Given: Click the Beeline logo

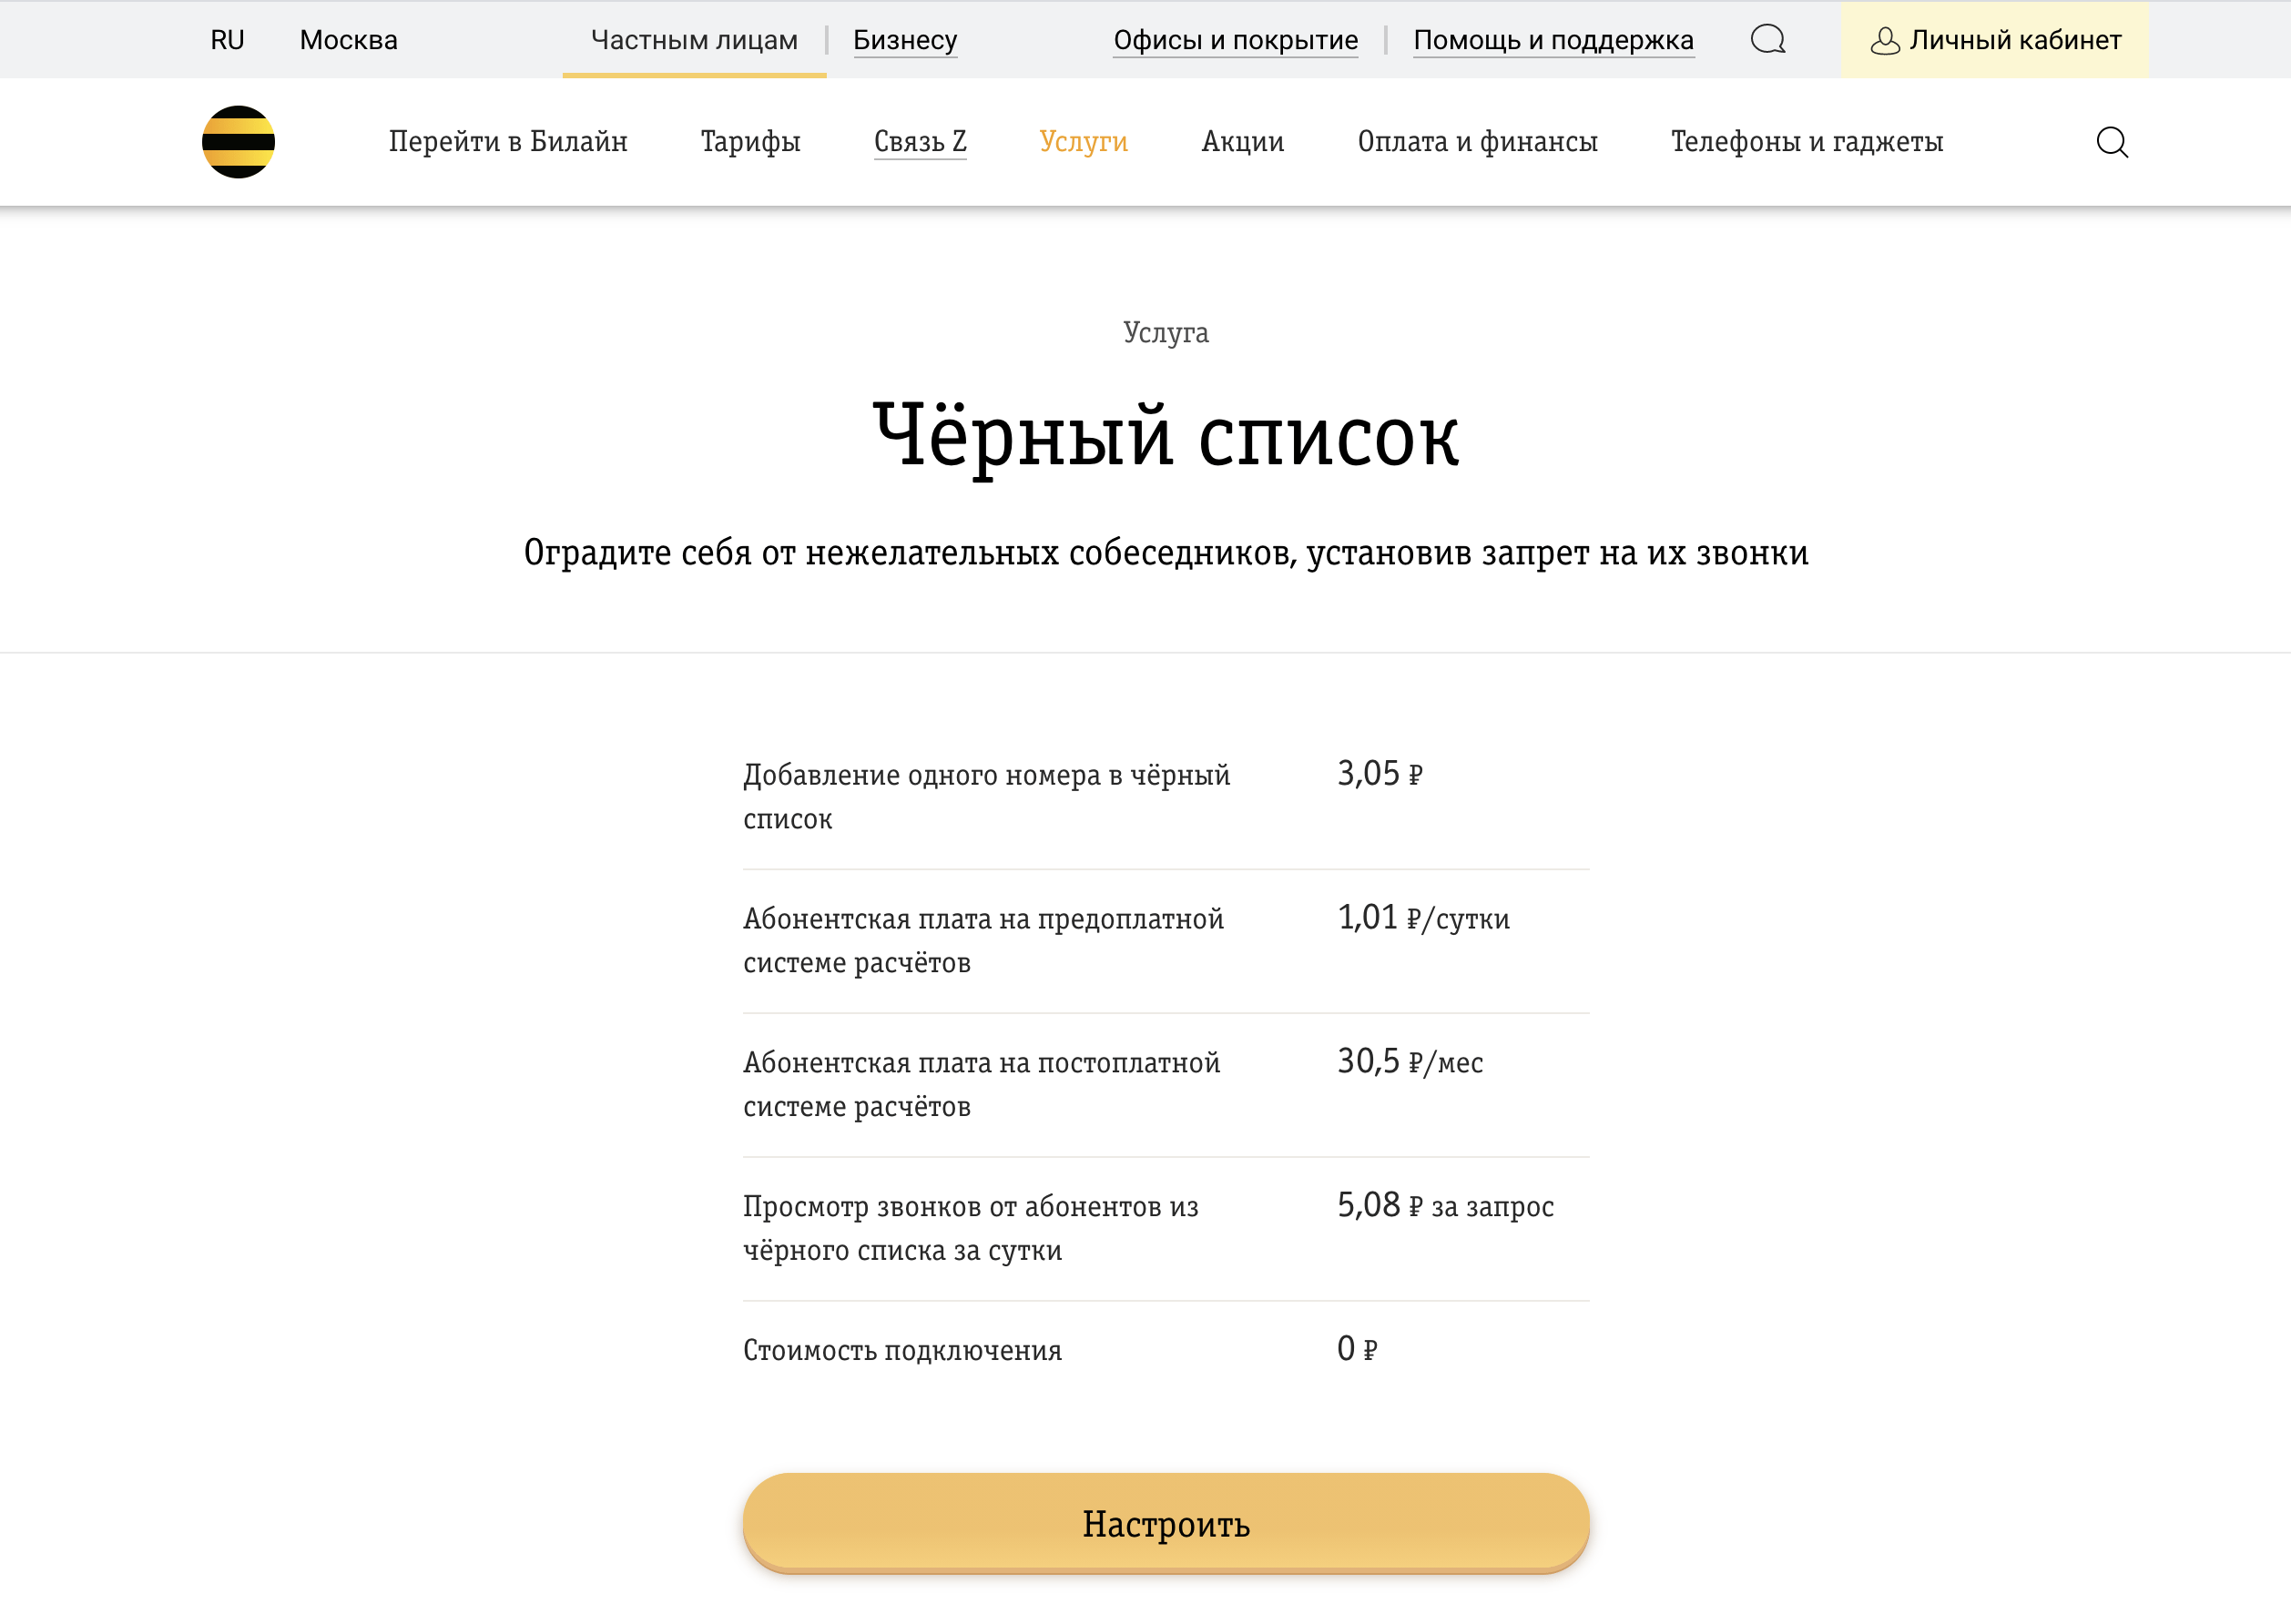Looking at the screenshot, I should coord(239,141).
